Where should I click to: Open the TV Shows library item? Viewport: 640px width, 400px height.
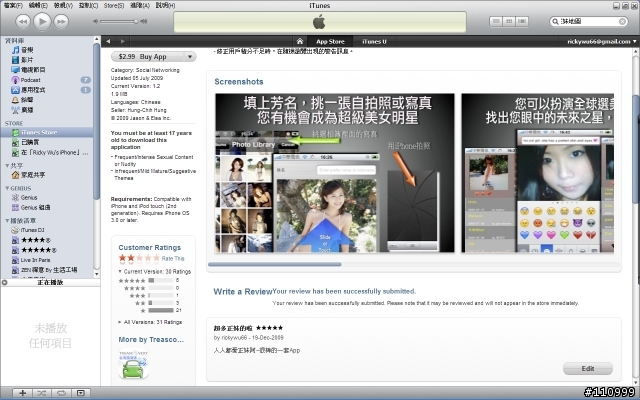click(29, 70)
